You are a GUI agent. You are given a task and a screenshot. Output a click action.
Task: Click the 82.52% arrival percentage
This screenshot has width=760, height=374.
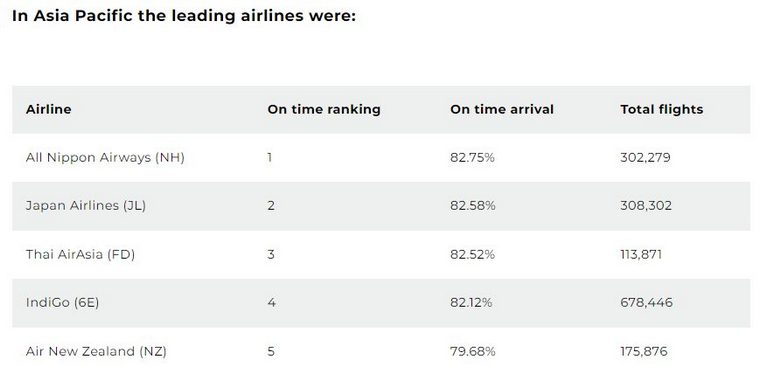(x=472, y=254)
